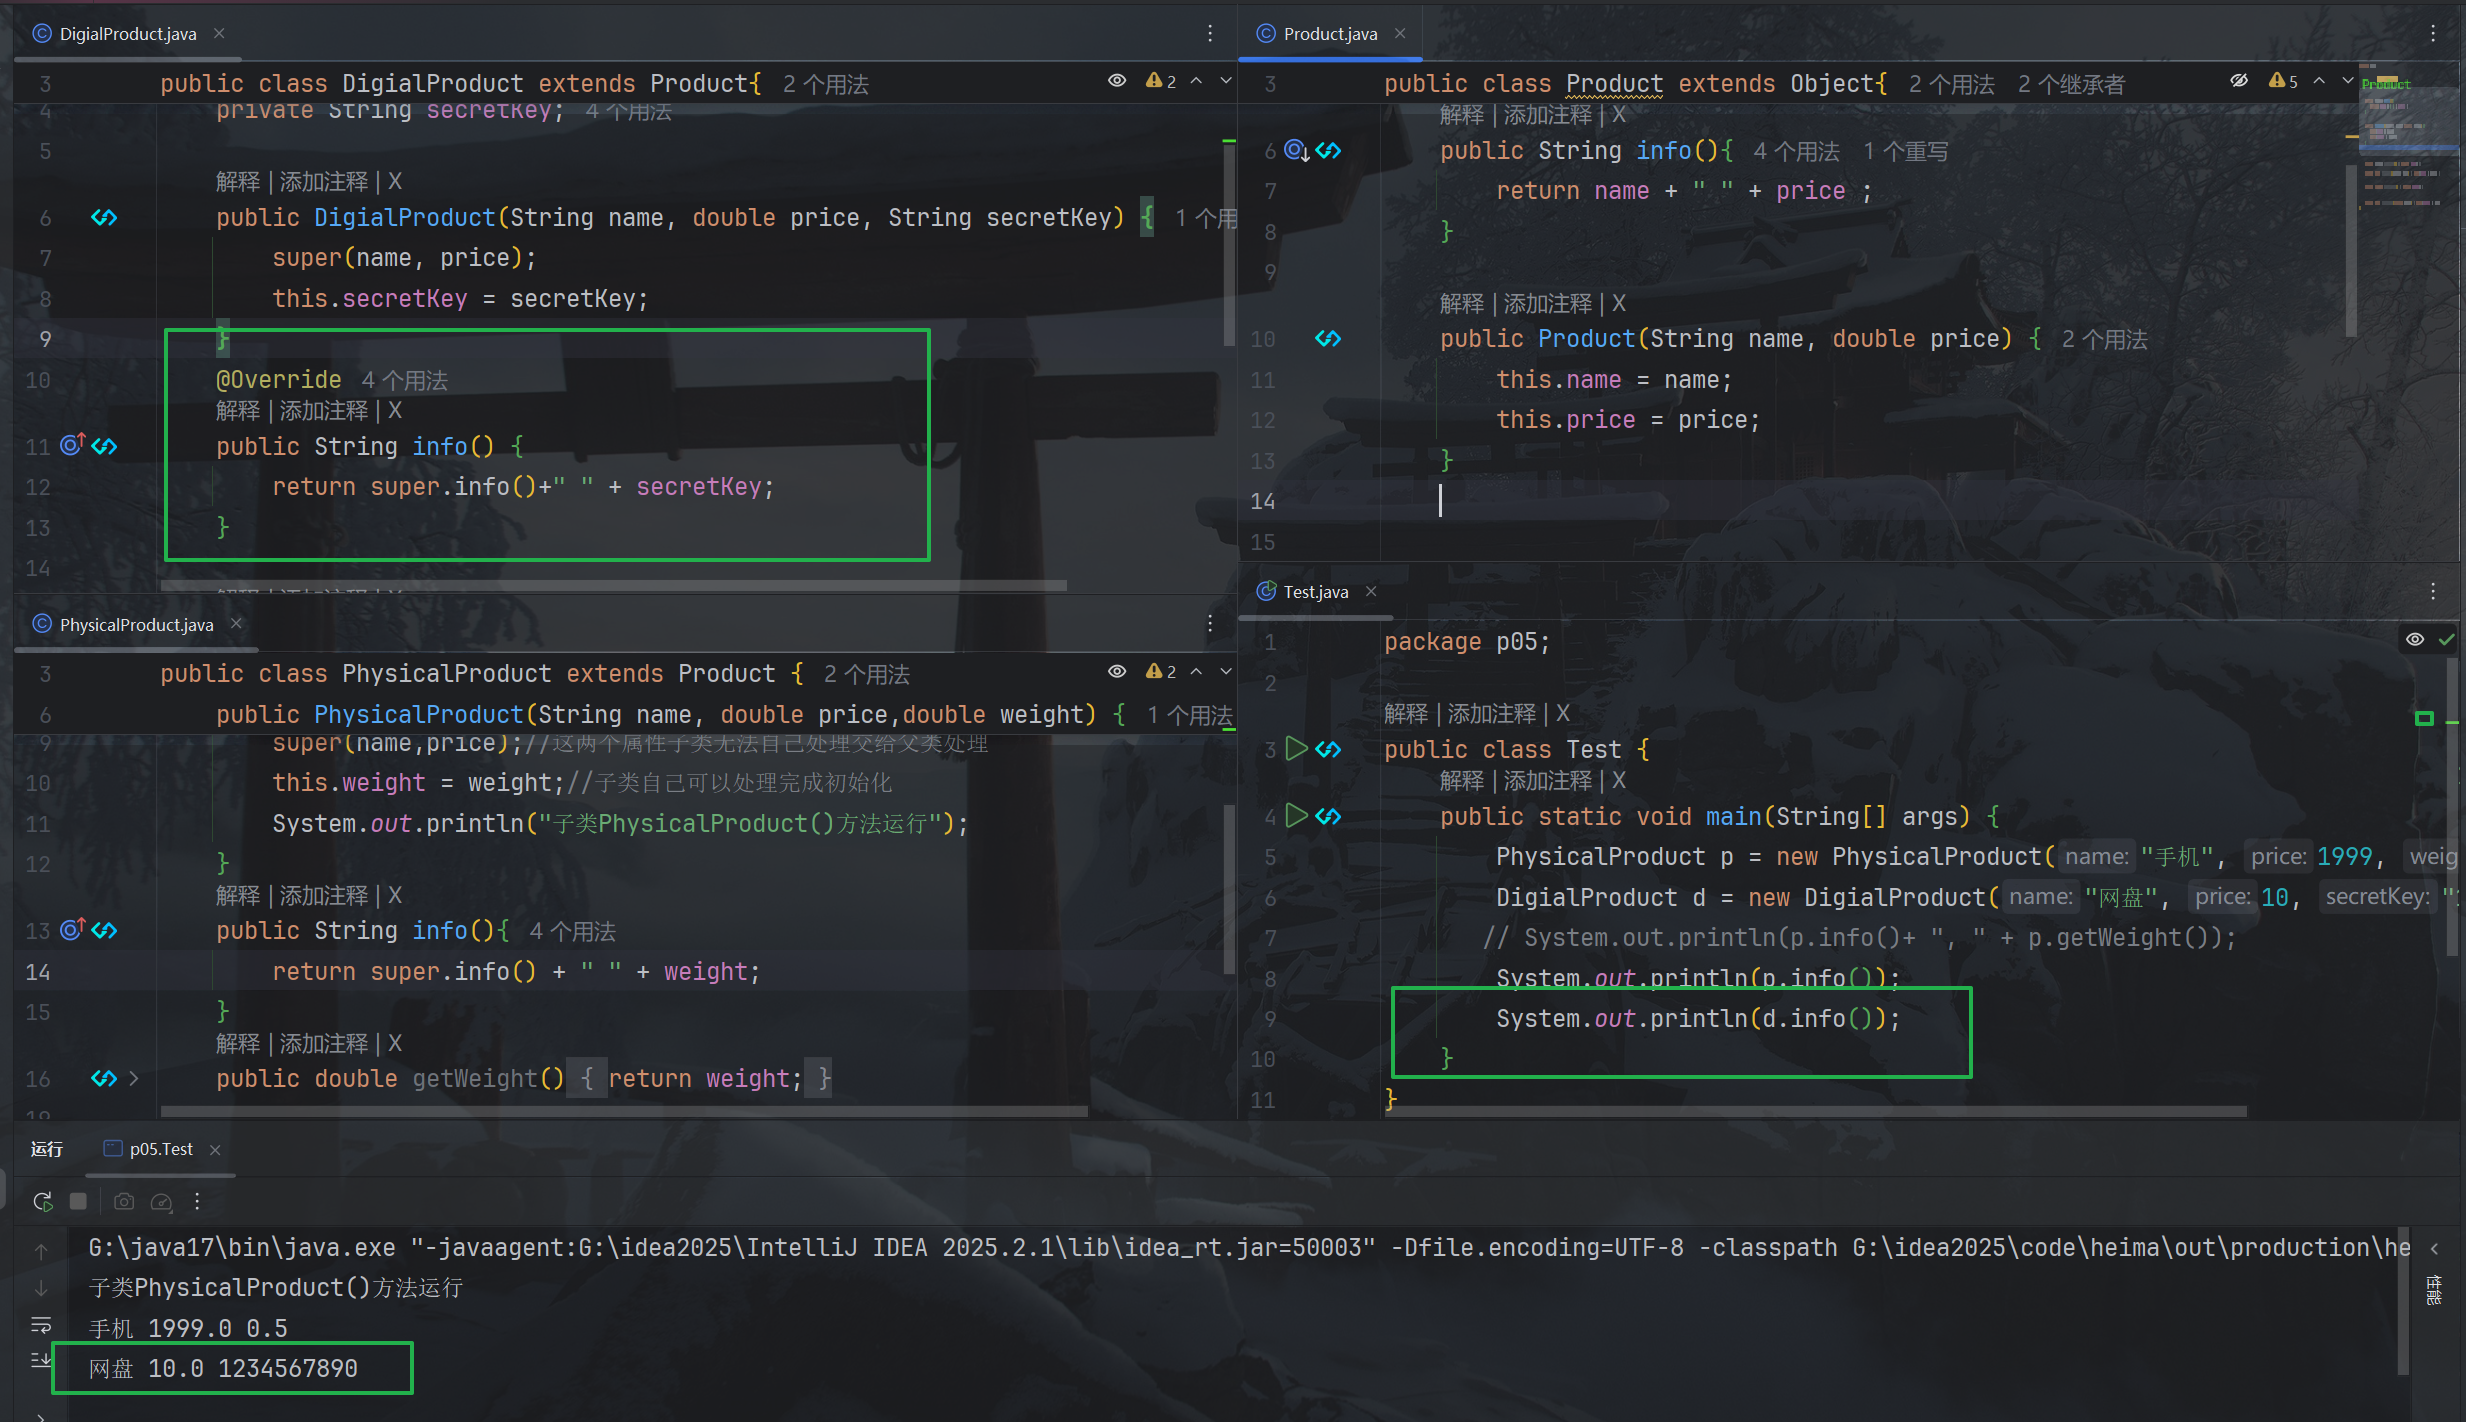Switch to the PhysicalProduct.java tab
Image resolution: width=2466 pixels, height=1422 pixels.
[136, 625]
